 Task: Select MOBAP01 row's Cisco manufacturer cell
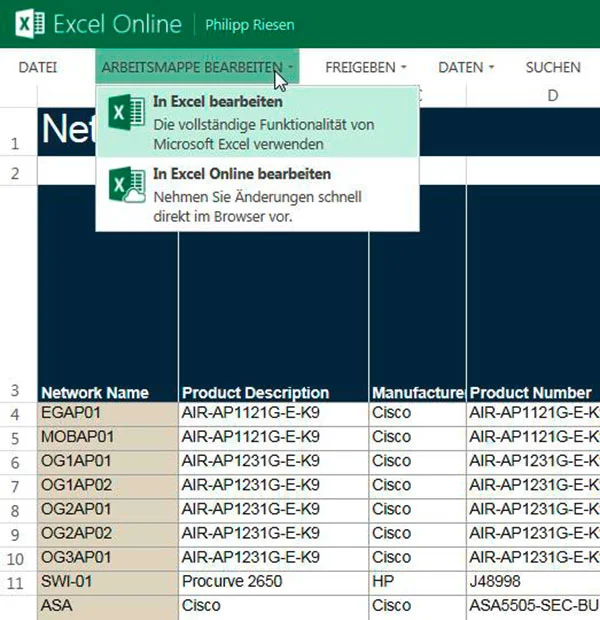tap(418, 438)
